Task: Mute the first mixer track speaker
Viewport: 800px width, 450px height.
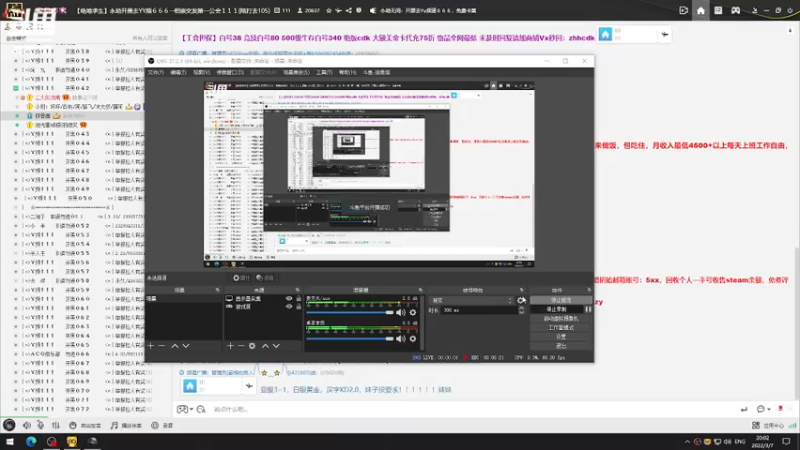Action: coord(401,312)
